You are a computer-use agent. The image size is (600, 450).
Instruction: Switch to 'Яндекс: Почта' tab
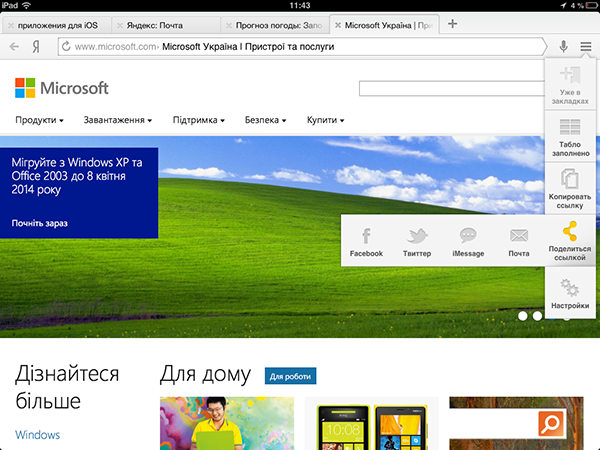pos(166,25)
